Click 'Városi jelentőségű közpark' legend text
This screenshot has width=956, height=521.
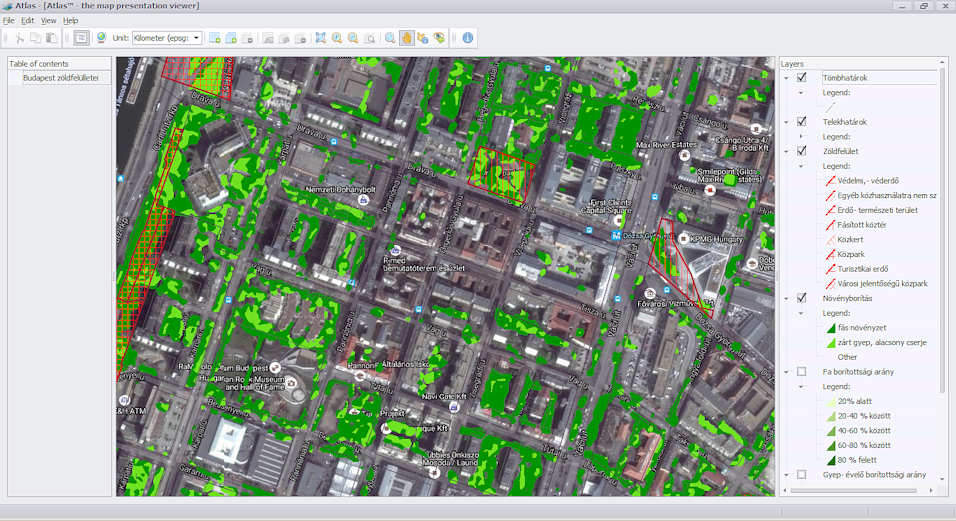pyautogui.click(x=883, y=283)
